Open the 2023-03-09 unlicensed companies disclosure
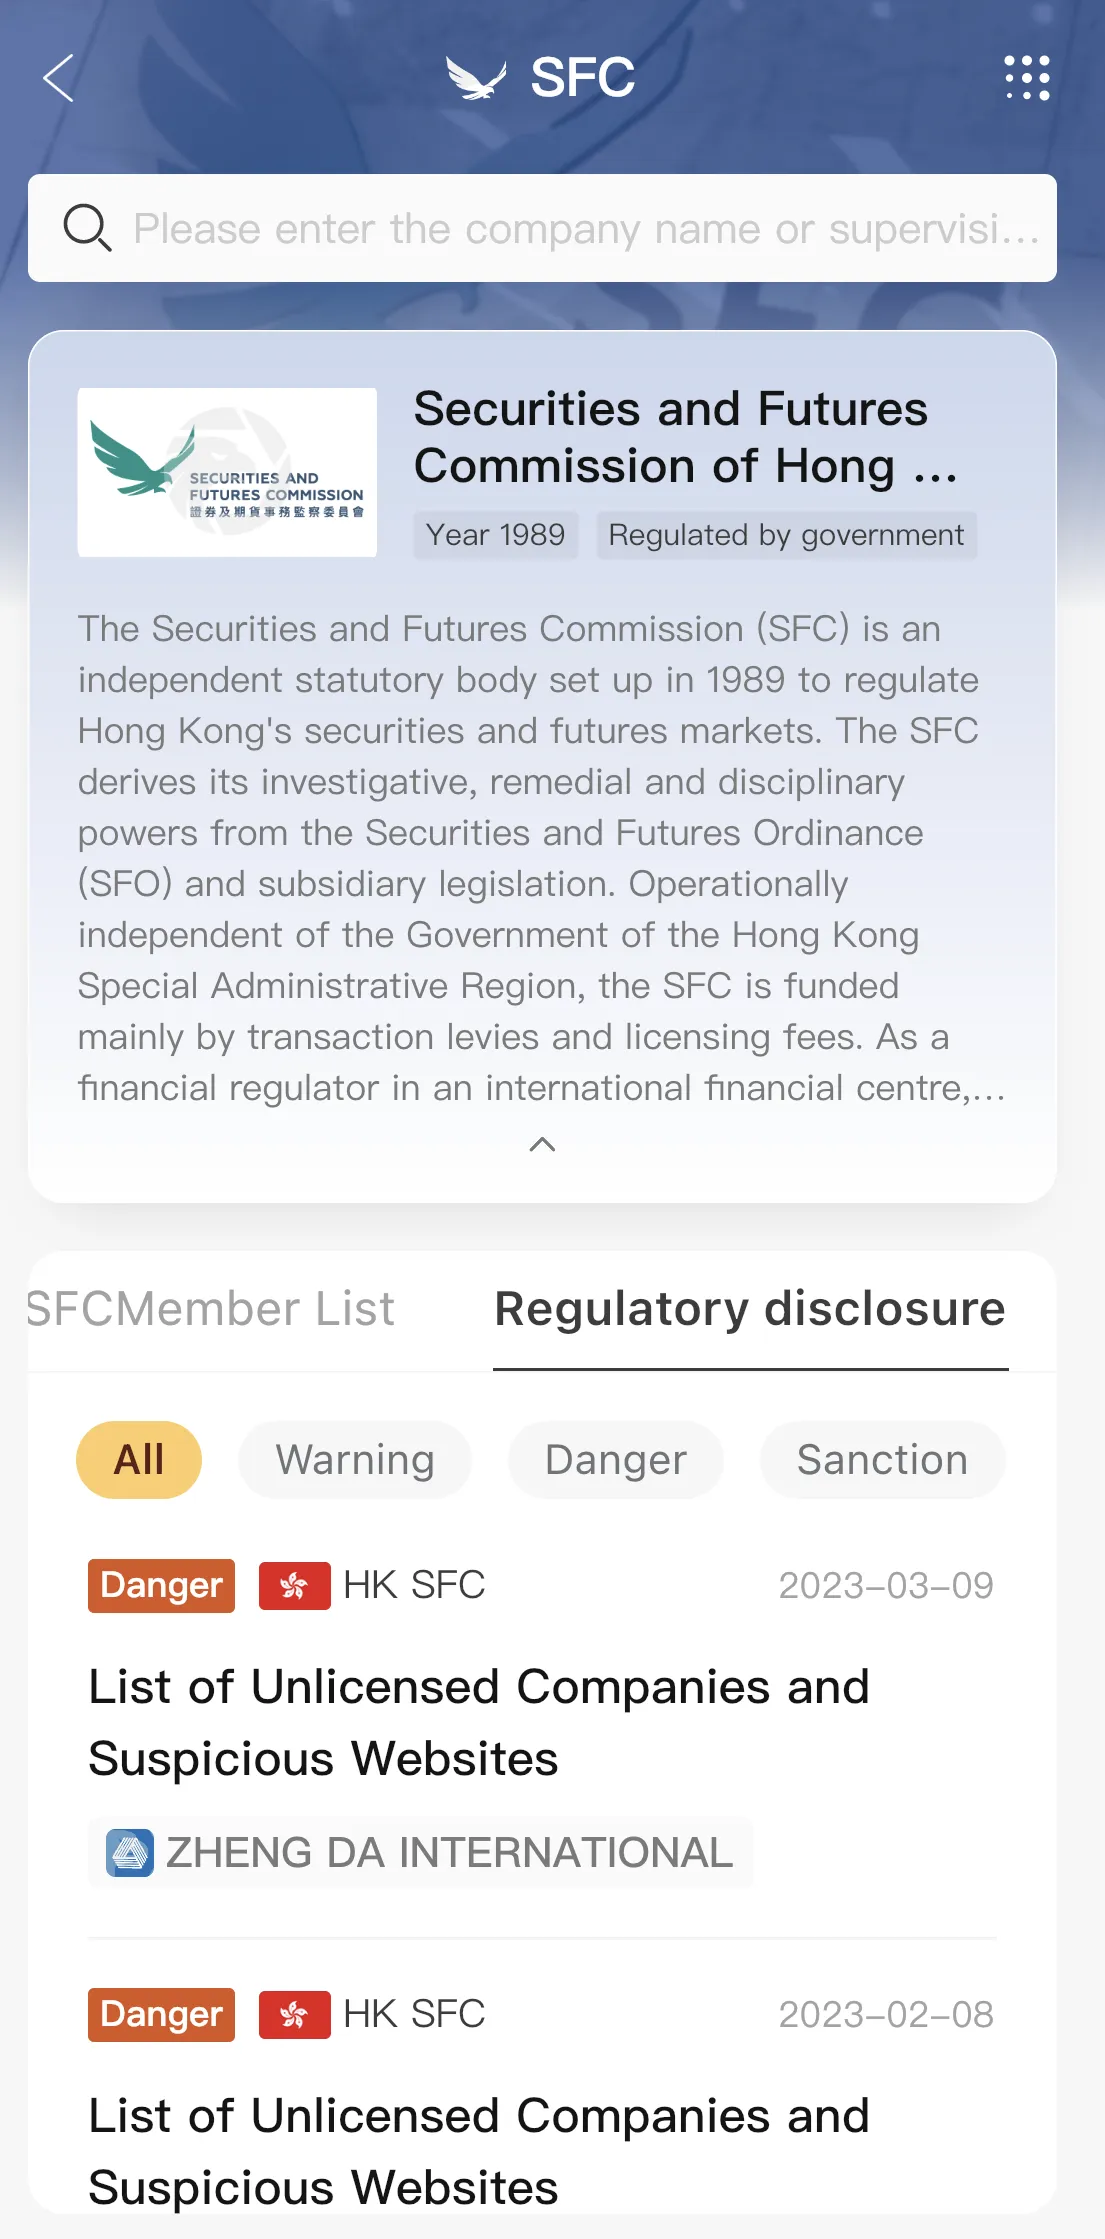 click(x=478, y=1722)
